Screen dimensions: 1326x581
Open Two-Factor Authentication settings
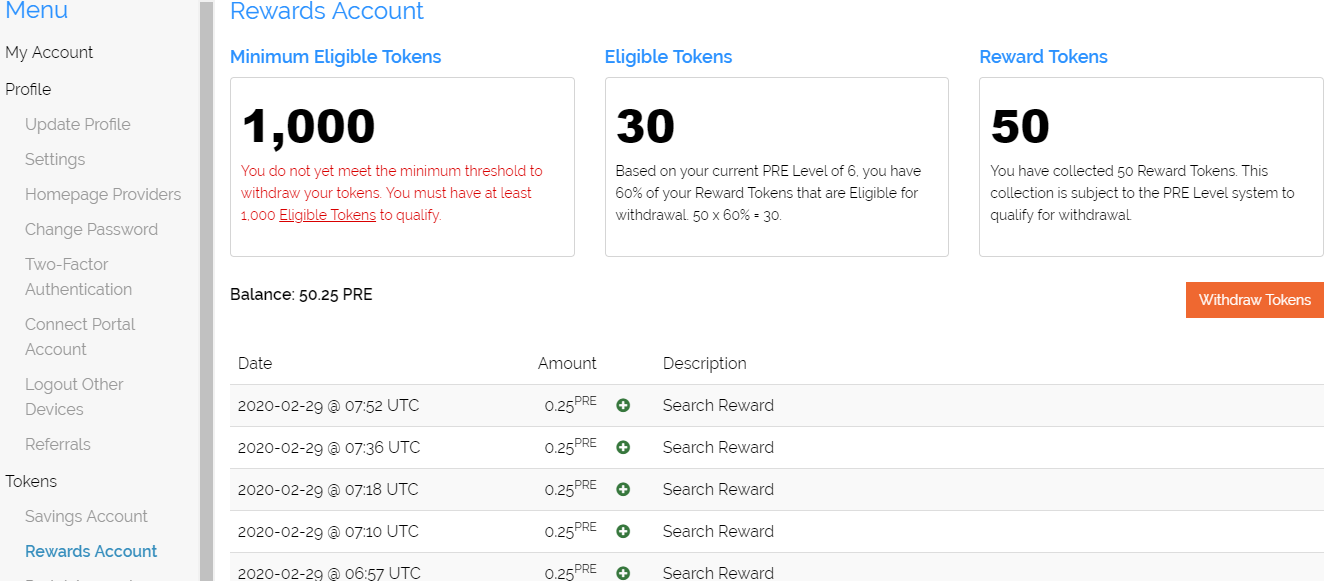[x=78, y=277]
